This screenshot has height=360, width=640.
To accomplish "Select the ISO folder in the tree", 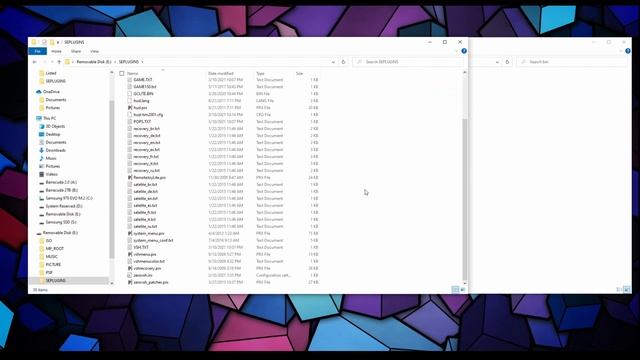I will 45,241.
